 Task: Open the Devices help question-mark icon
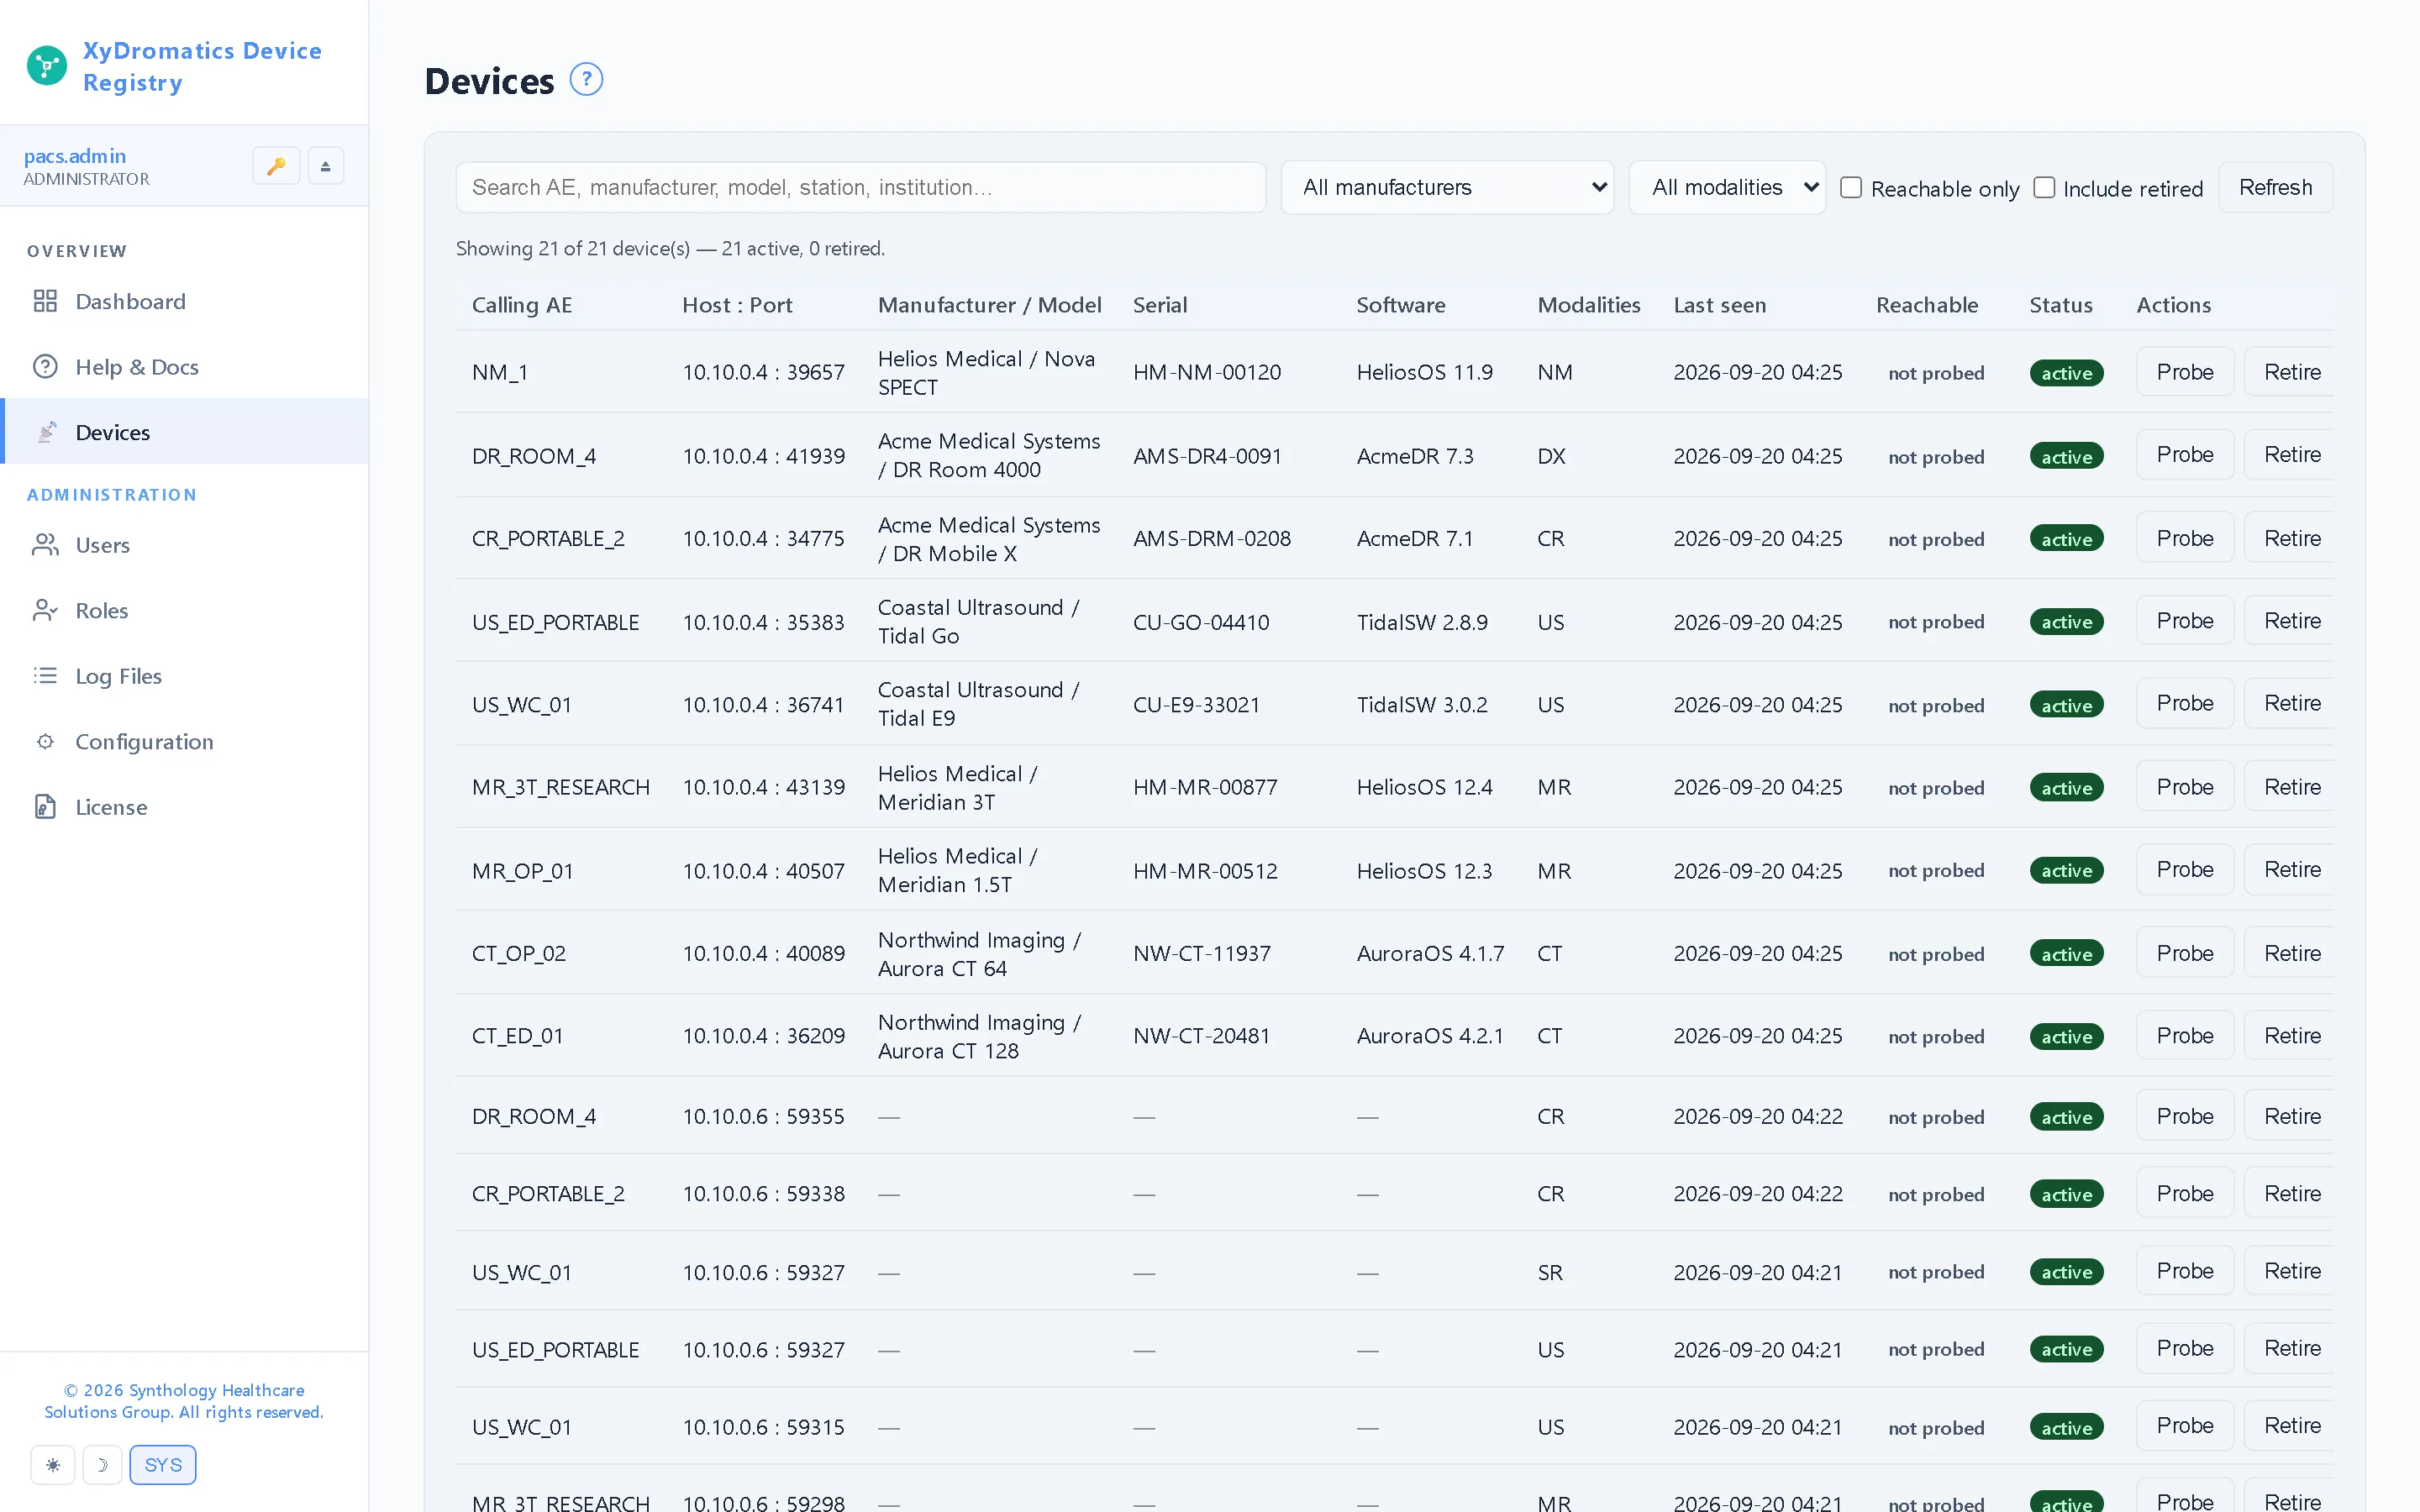(x=586, y=79)
